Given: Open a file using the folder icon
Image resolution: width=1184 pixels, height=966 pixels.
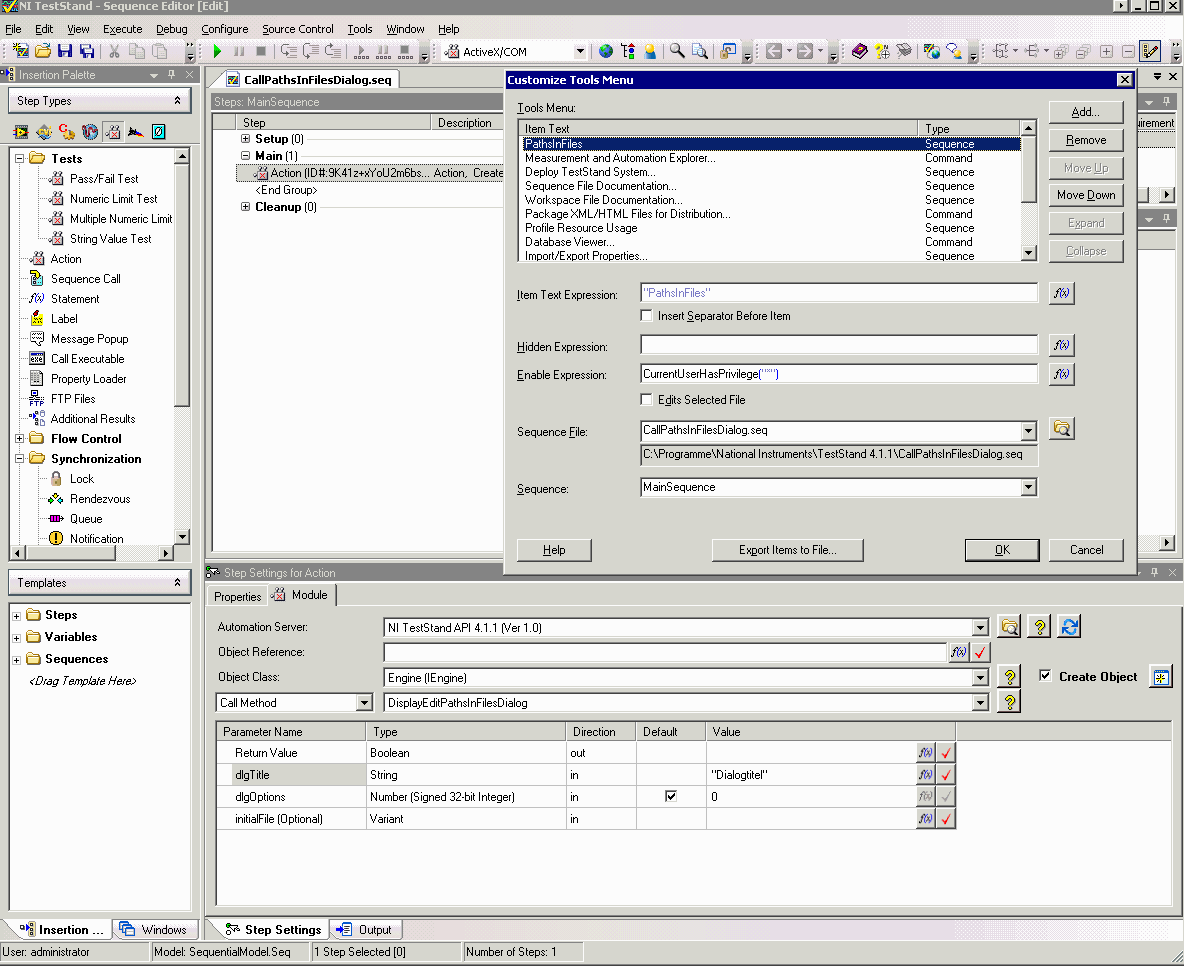Looking at the screenshot, I should [x=43, y=51].
